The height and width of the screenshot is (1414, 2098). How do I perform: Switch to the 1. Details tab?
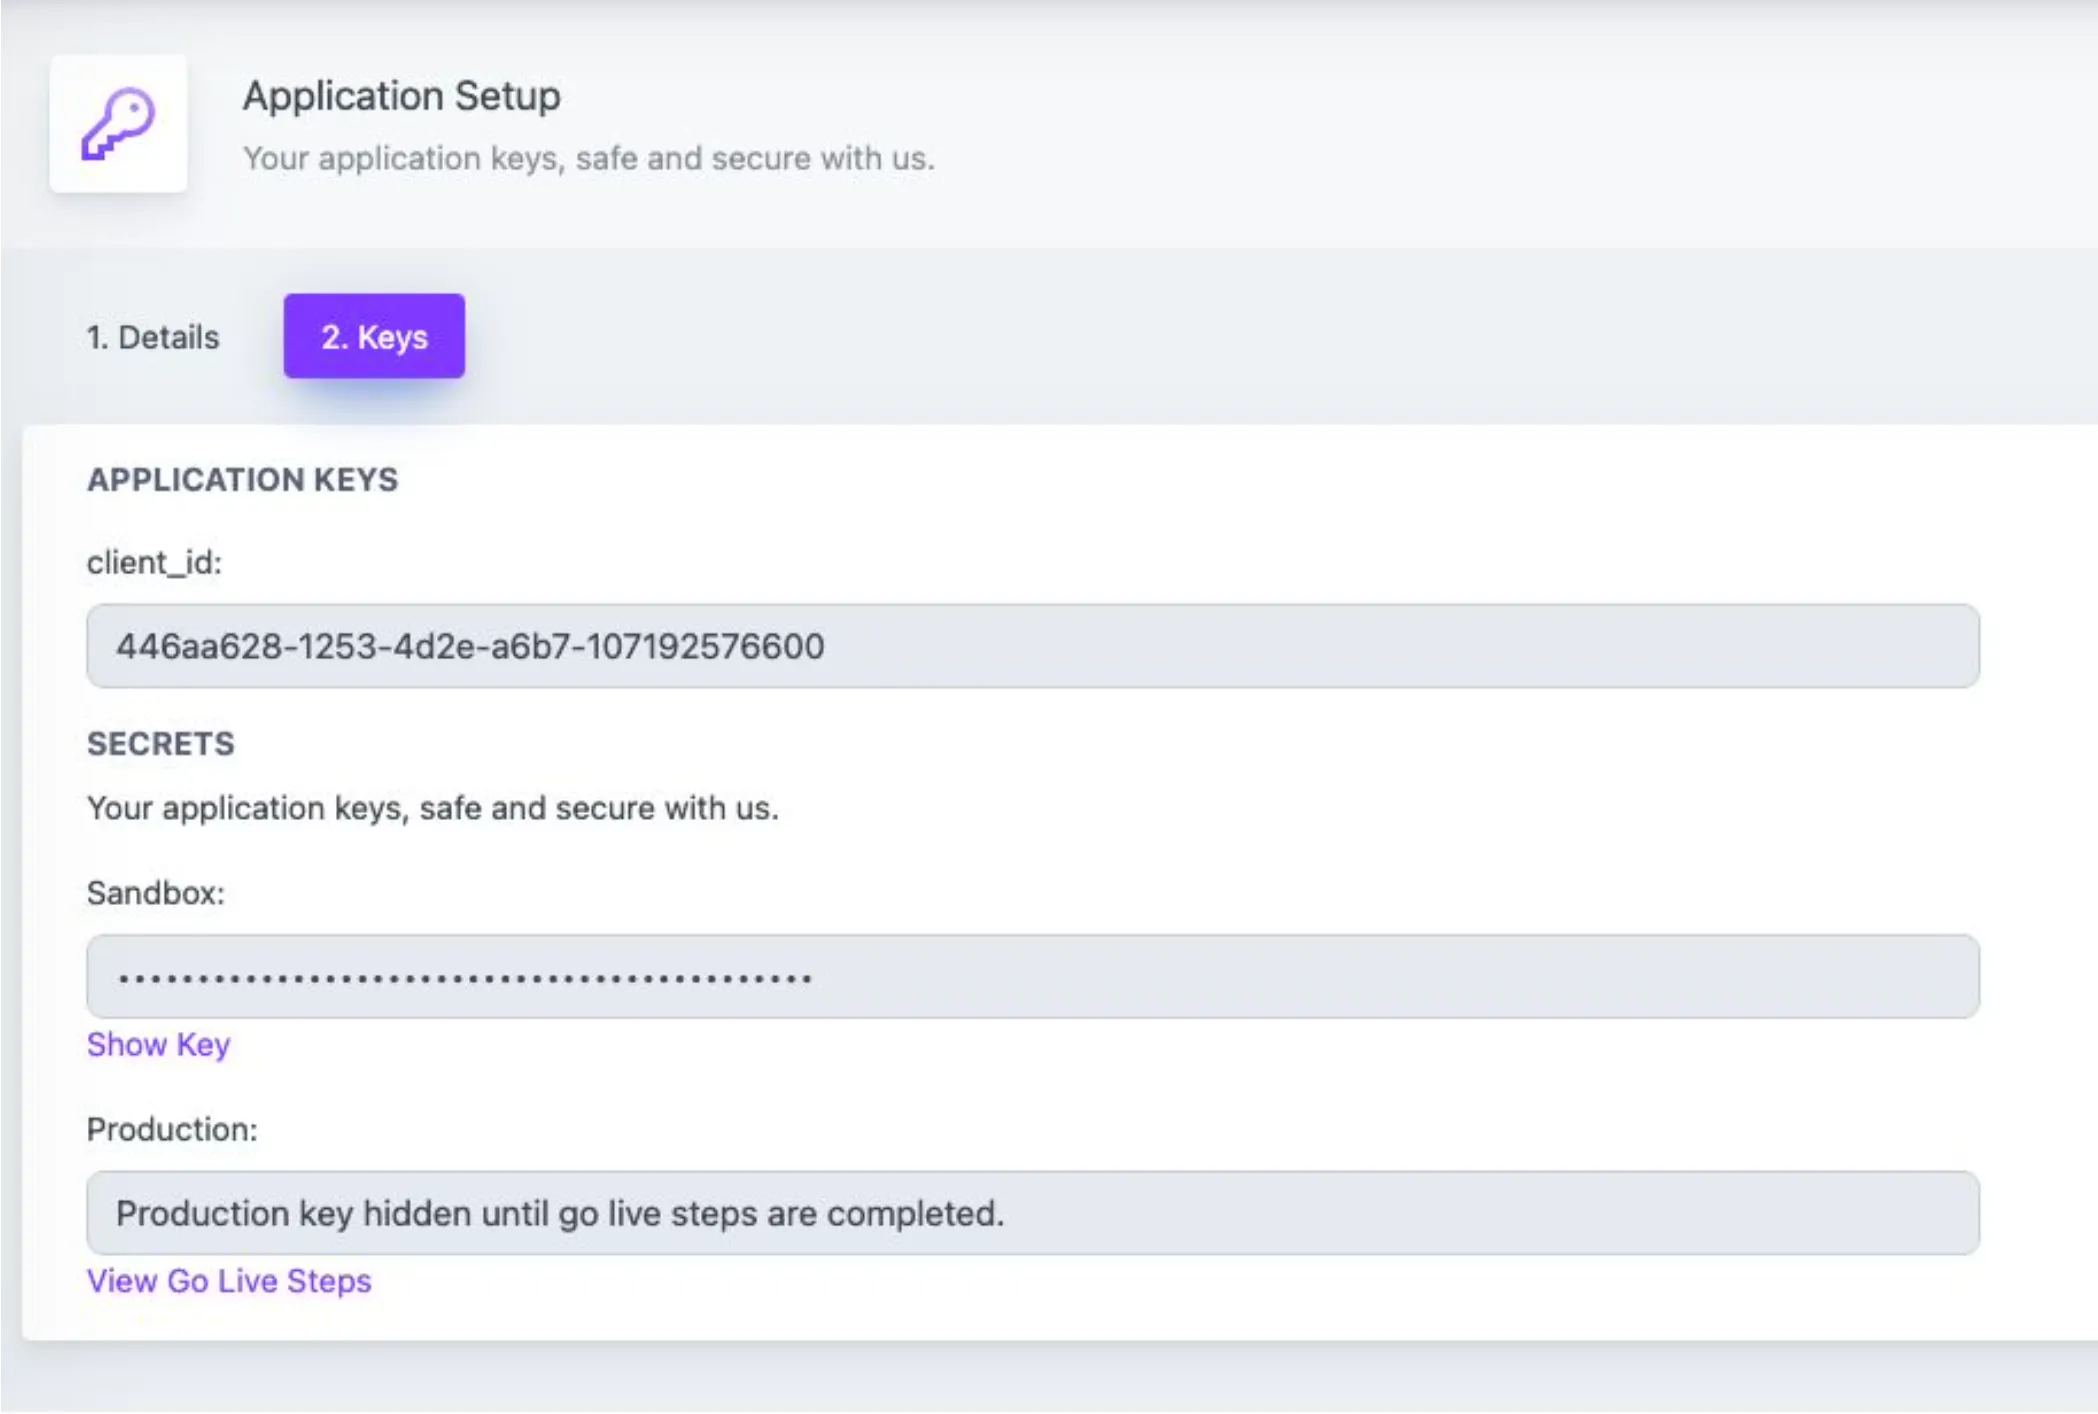(153, 337)
